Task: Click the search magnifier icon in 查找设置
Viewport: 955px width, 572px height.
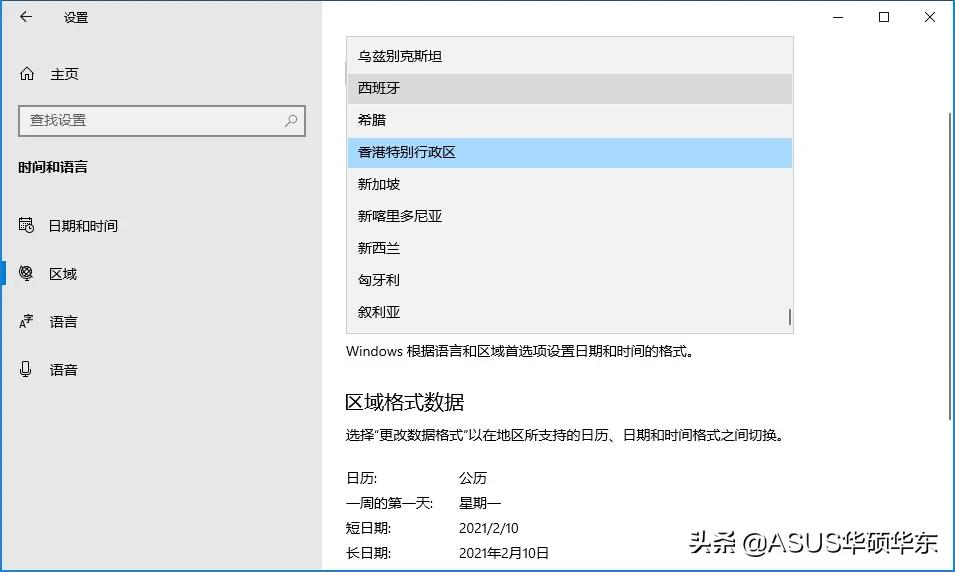Action: click(x=291, y=121)
